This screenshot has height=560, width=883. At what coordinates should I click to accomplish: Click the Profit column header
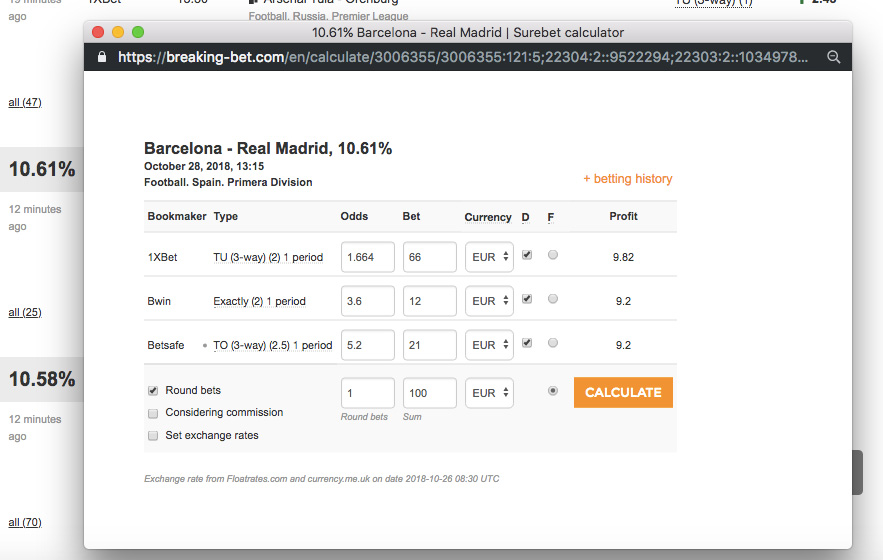(623, 216)
